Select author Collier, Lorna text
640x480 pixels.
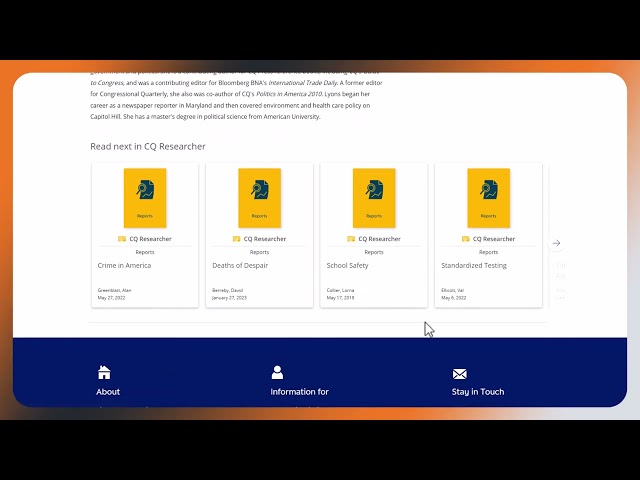[340, 290]
